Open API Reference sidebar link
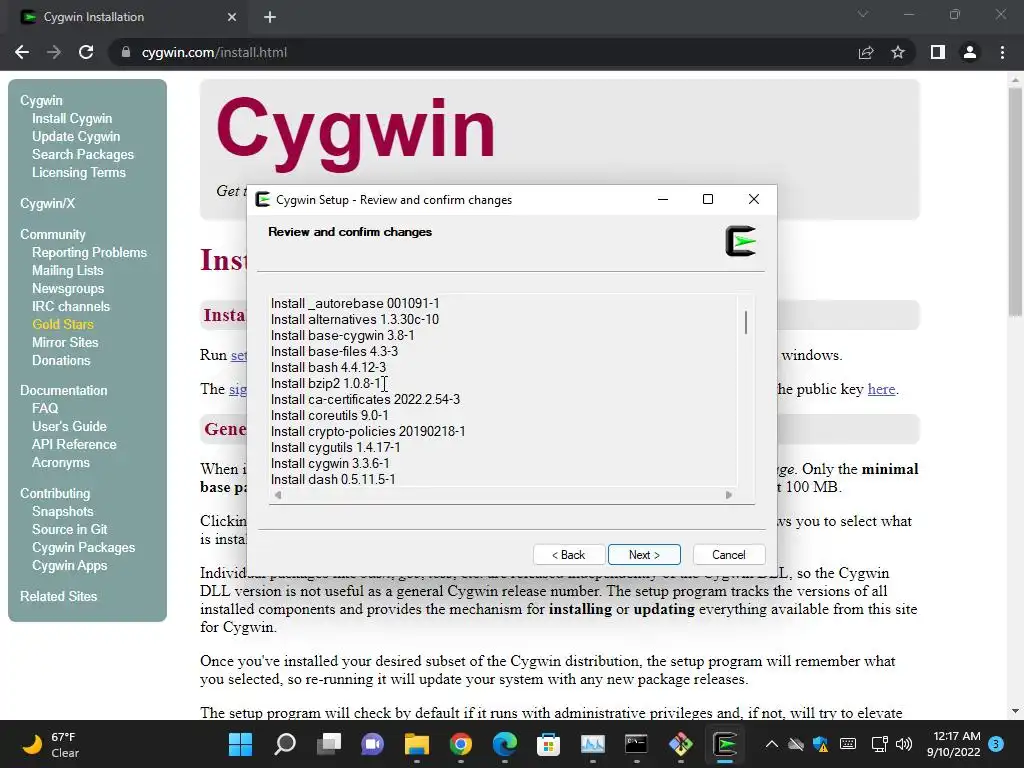1024x768 pixels. tap(74, 444)
